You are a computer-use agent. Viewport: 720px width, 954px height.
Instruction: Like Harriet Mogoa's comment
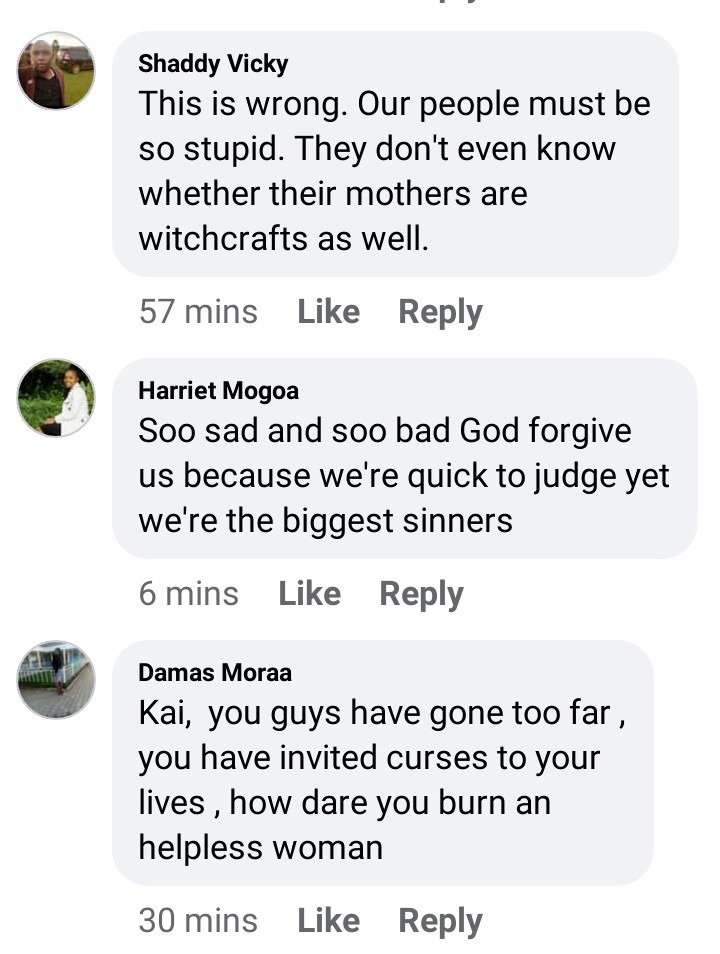(310, 593)
